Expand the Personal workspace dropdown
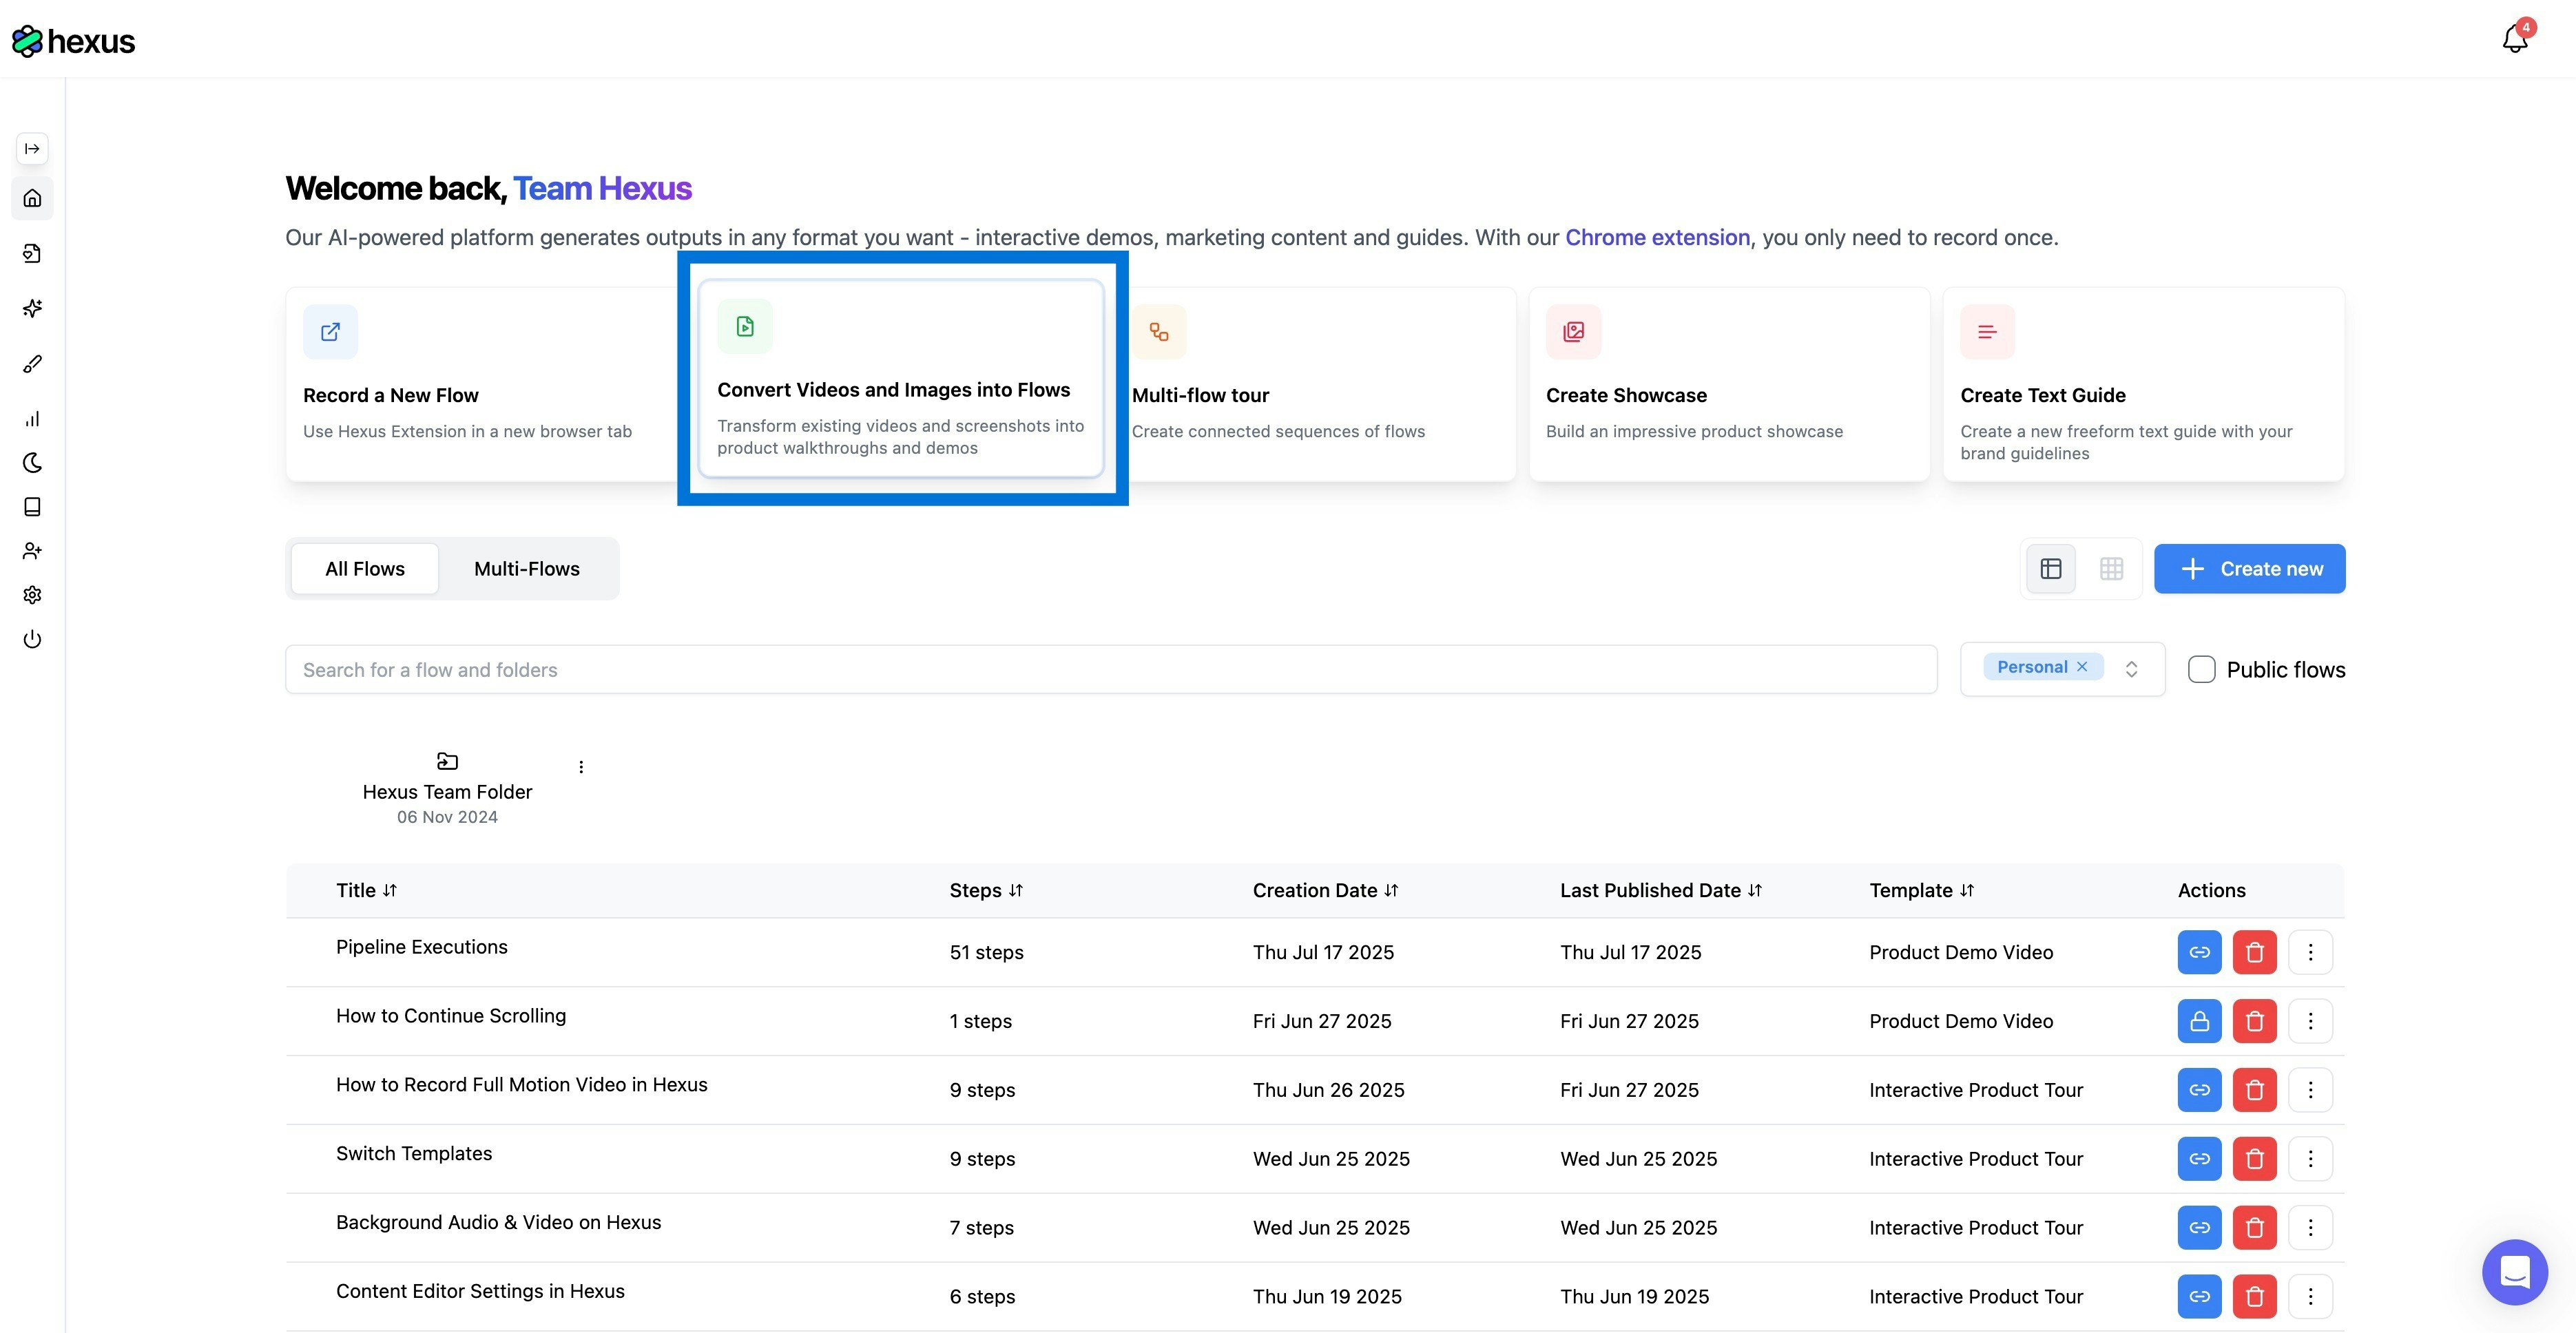 click(2131, 669)
